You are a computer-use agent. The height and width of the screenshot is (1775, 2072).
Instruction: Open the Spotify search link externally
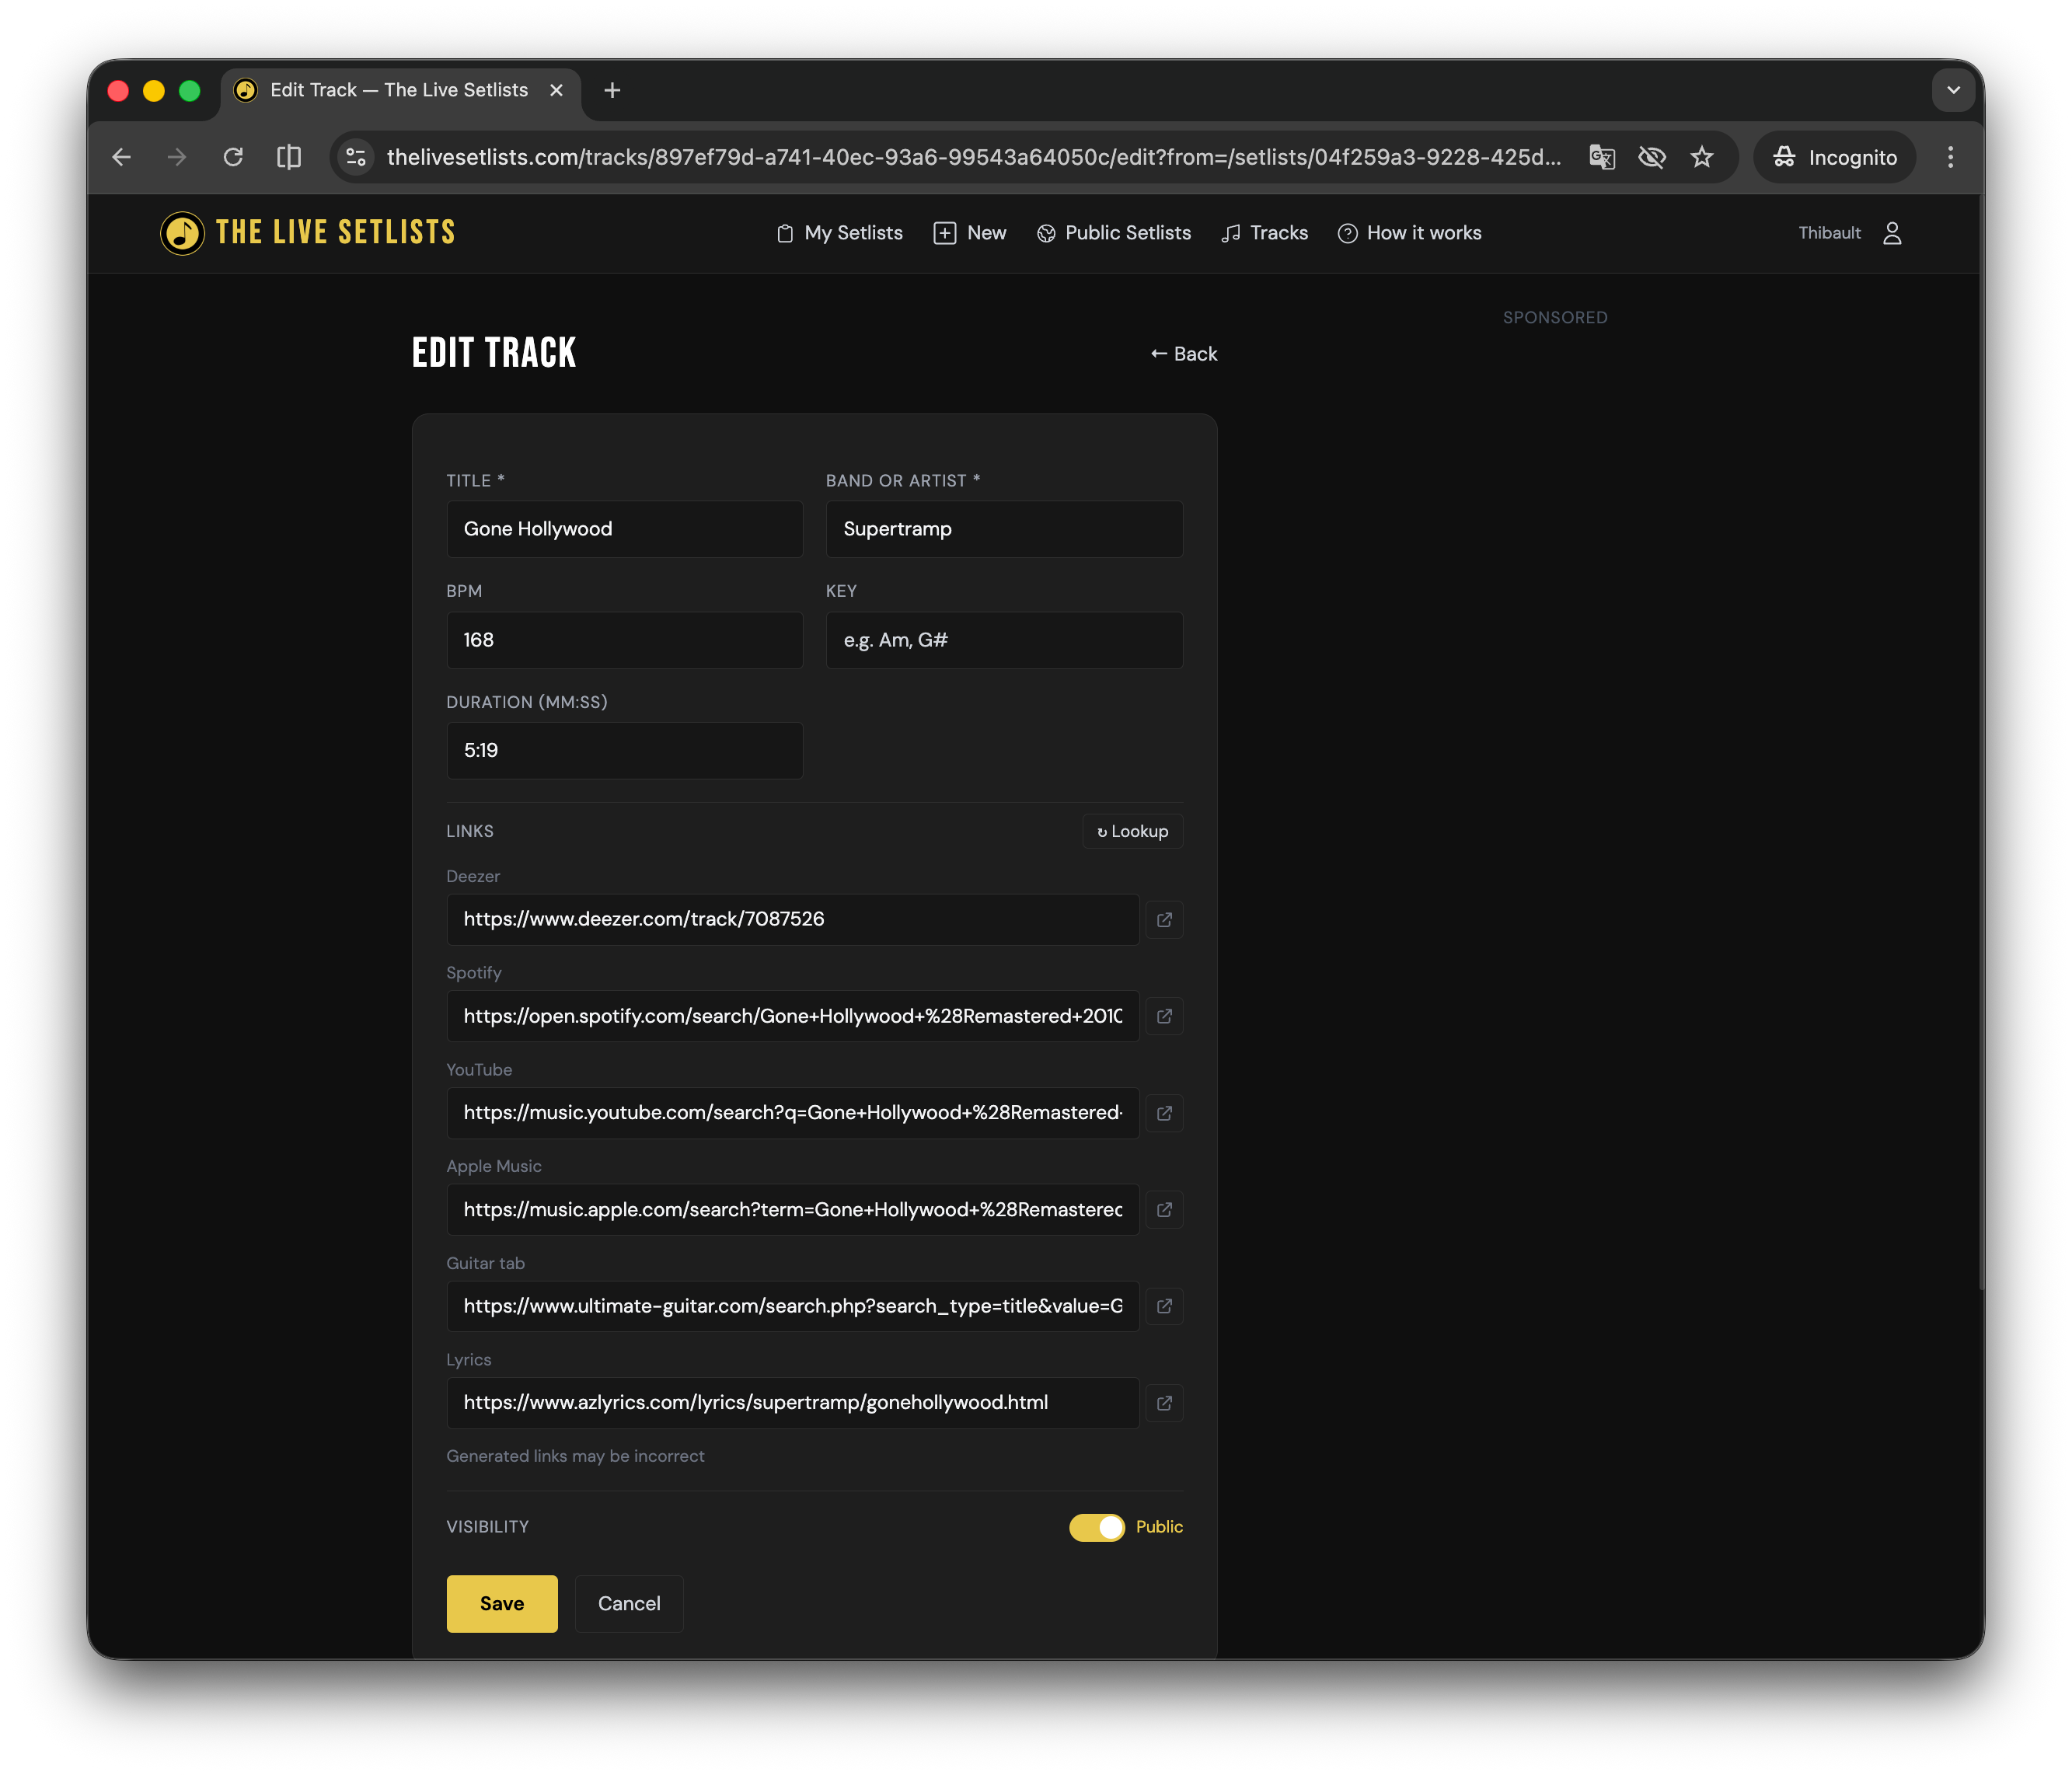(x=1164, y=1016)
